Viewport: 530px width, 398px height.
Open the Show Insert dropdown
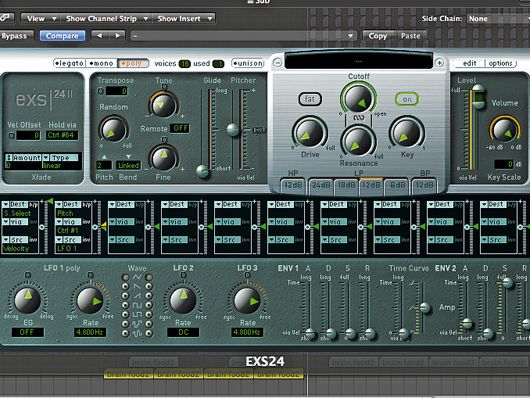coord(184,18)
